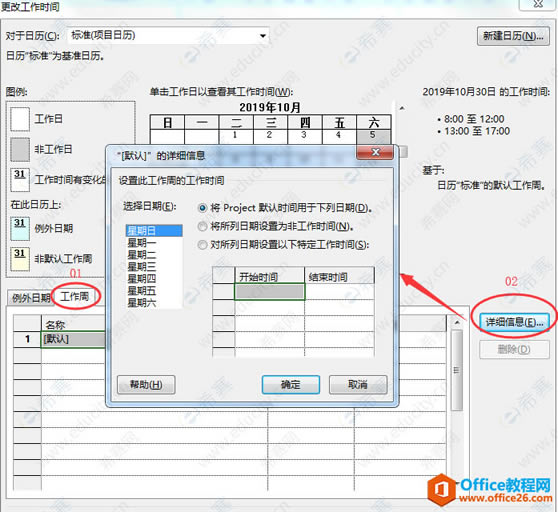
Task: Click the 确定 button
Action: coord(291,385)
